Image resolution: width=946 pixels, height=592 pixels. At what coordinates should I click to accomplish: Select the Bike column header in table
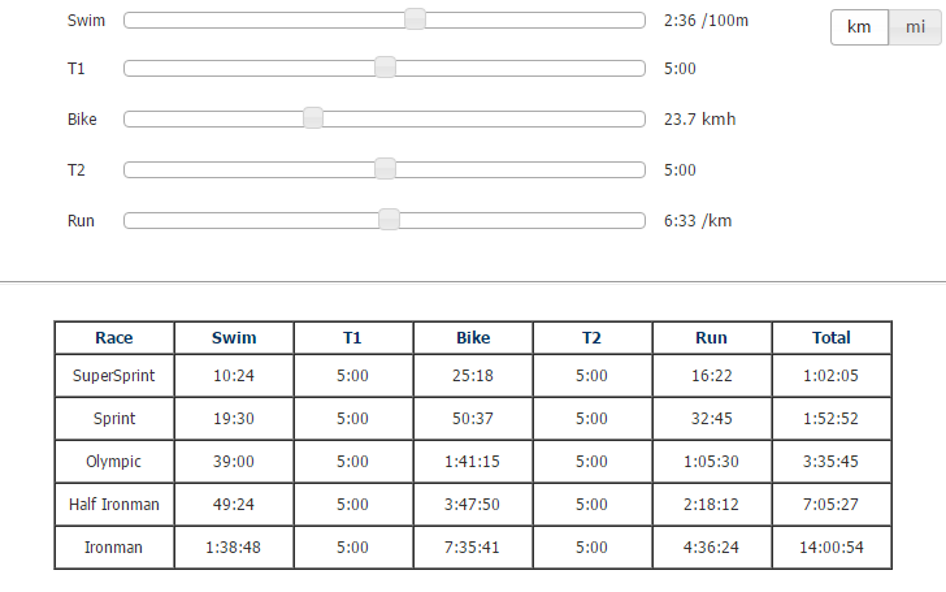(473, 338)
